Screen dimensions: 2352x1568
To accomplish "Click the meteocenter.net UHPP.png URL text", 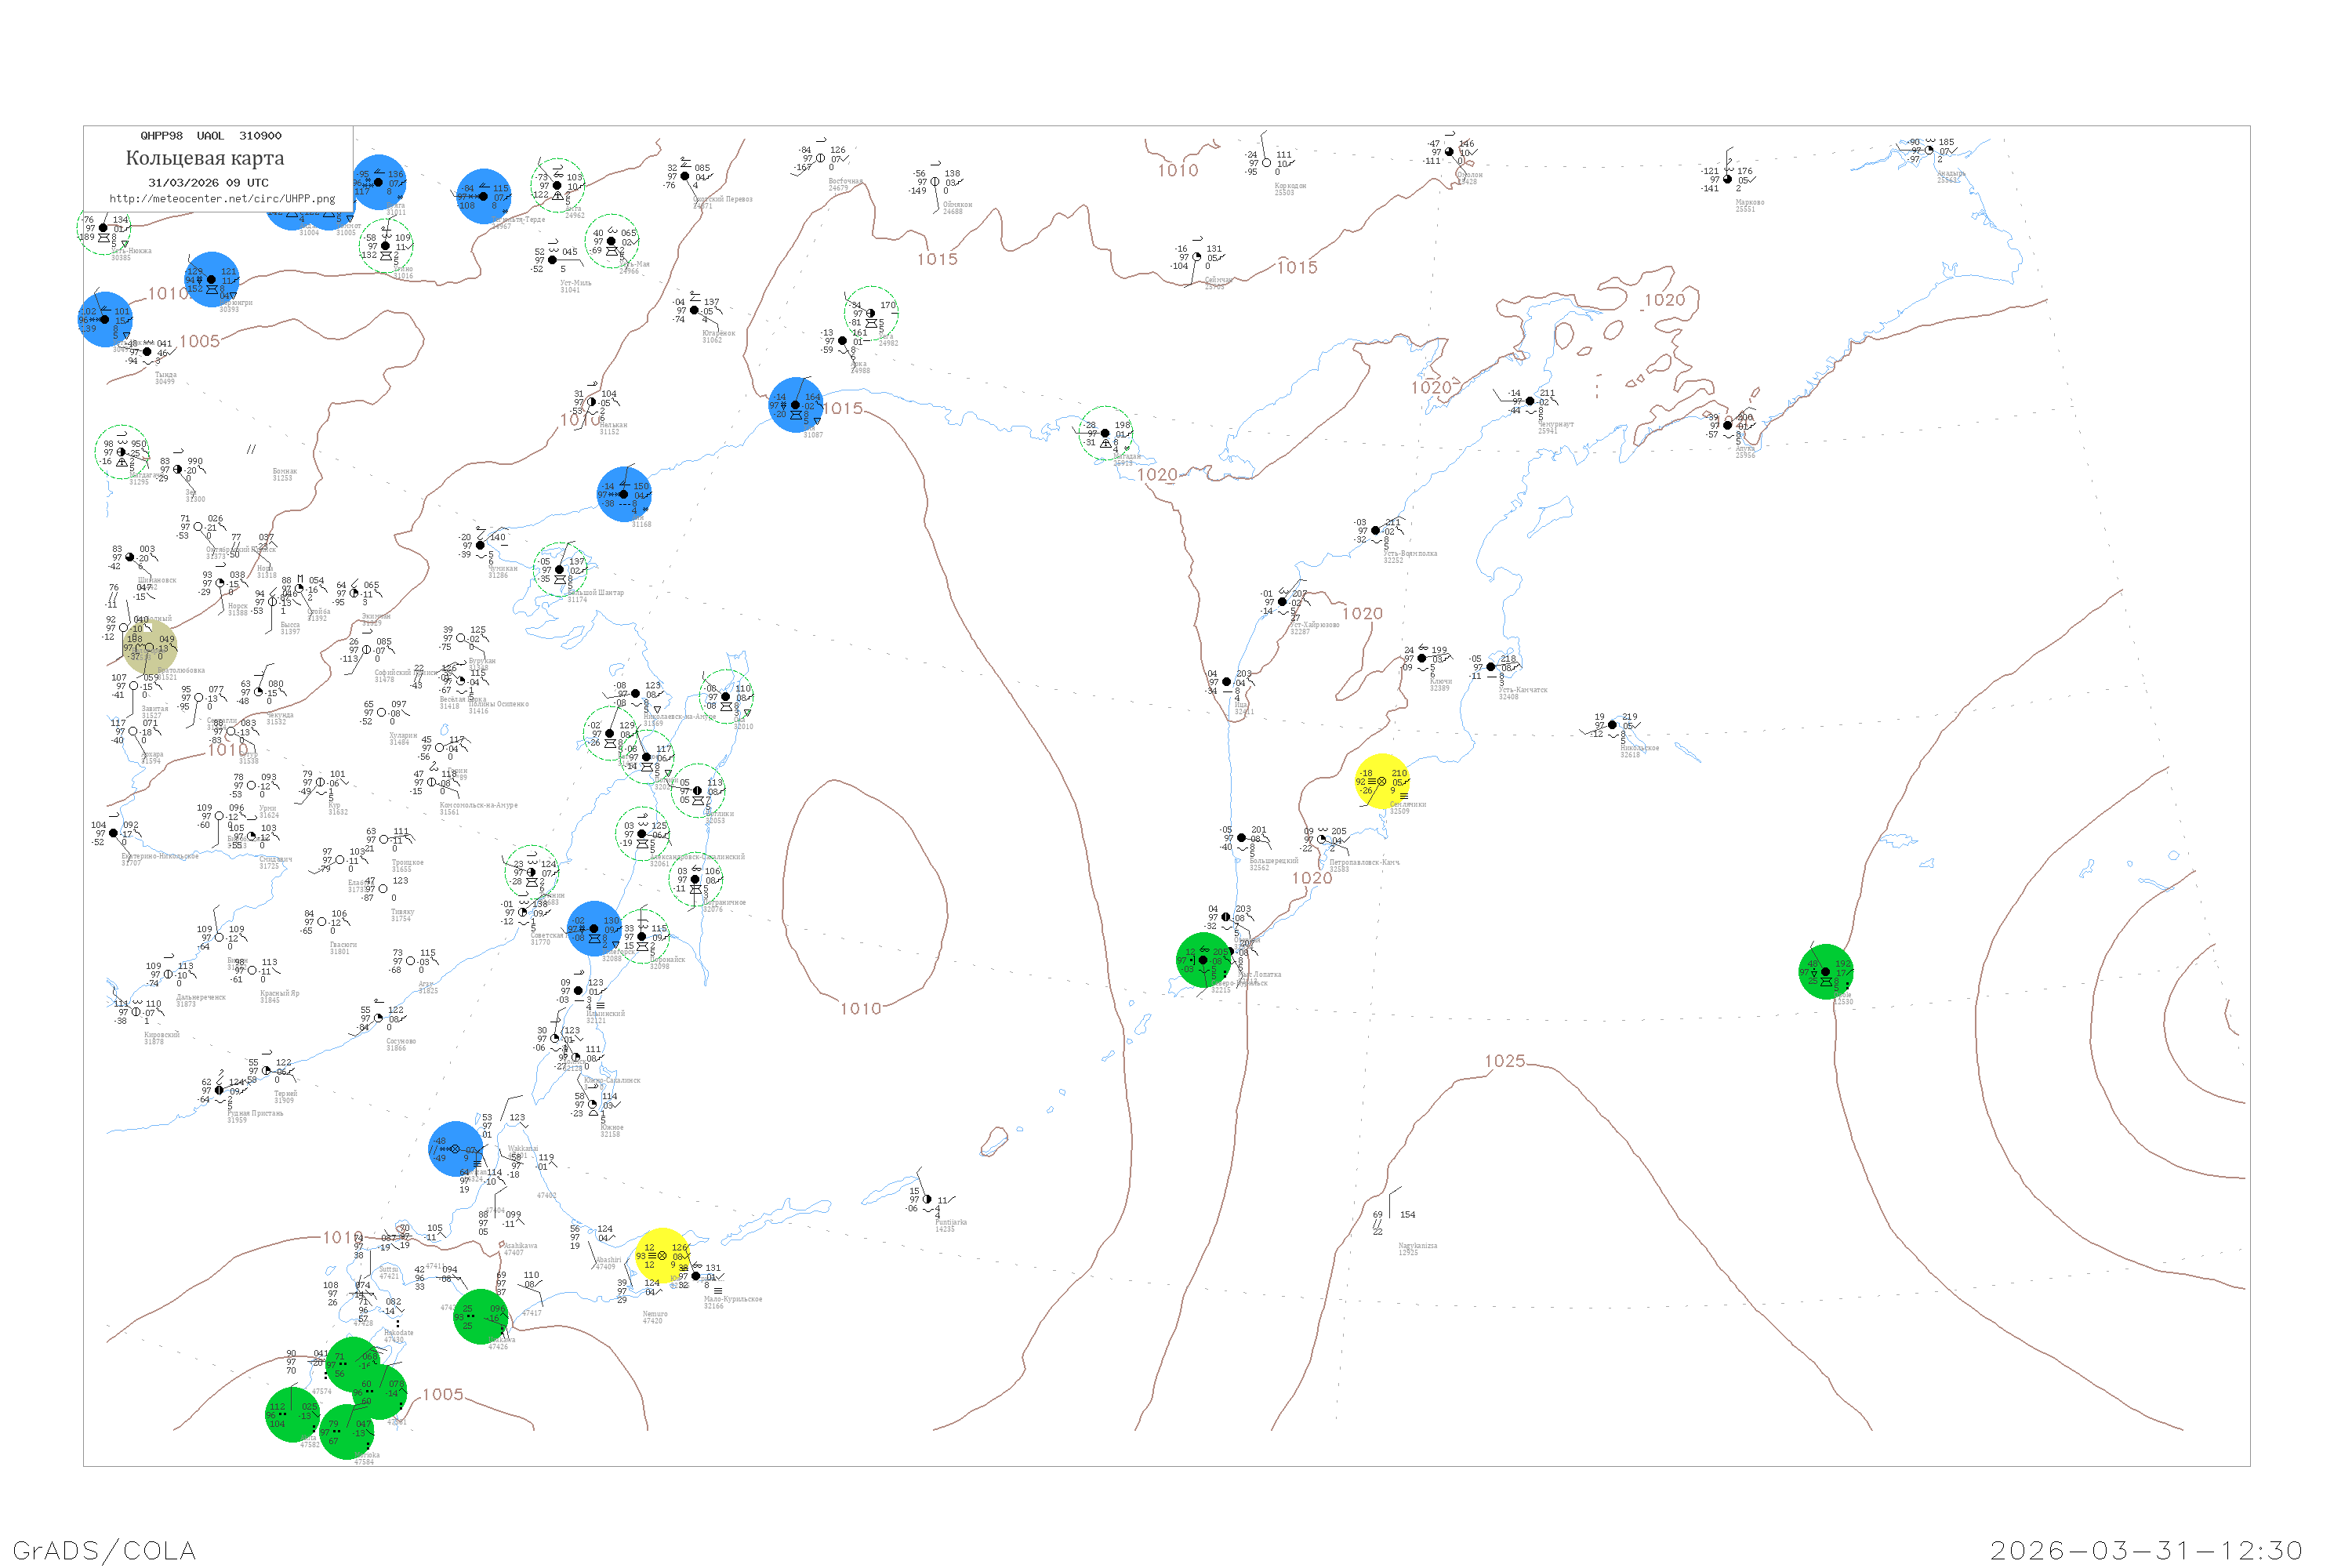I will coord(222,199).
